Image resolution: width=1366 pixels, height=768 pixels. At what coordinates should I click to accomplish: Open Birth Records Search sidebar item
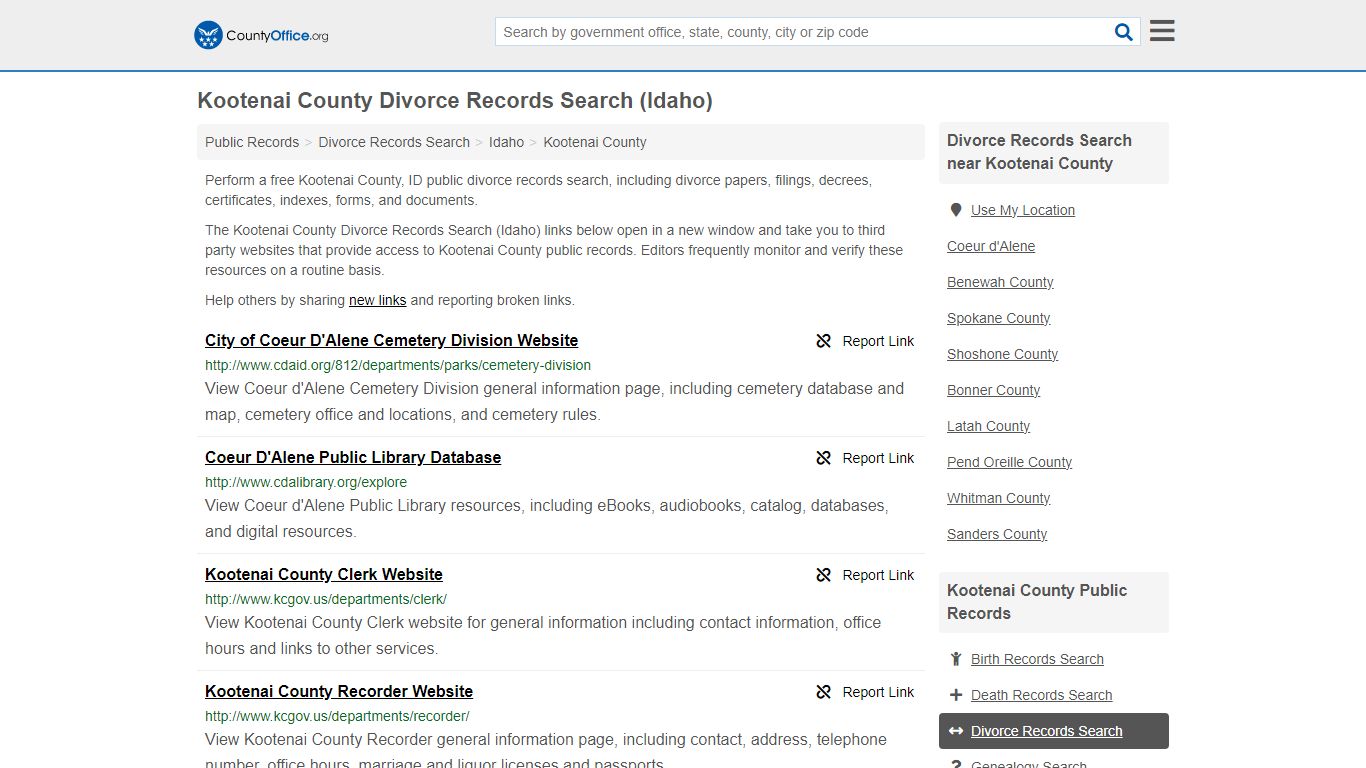click(x=1037, y=659)
